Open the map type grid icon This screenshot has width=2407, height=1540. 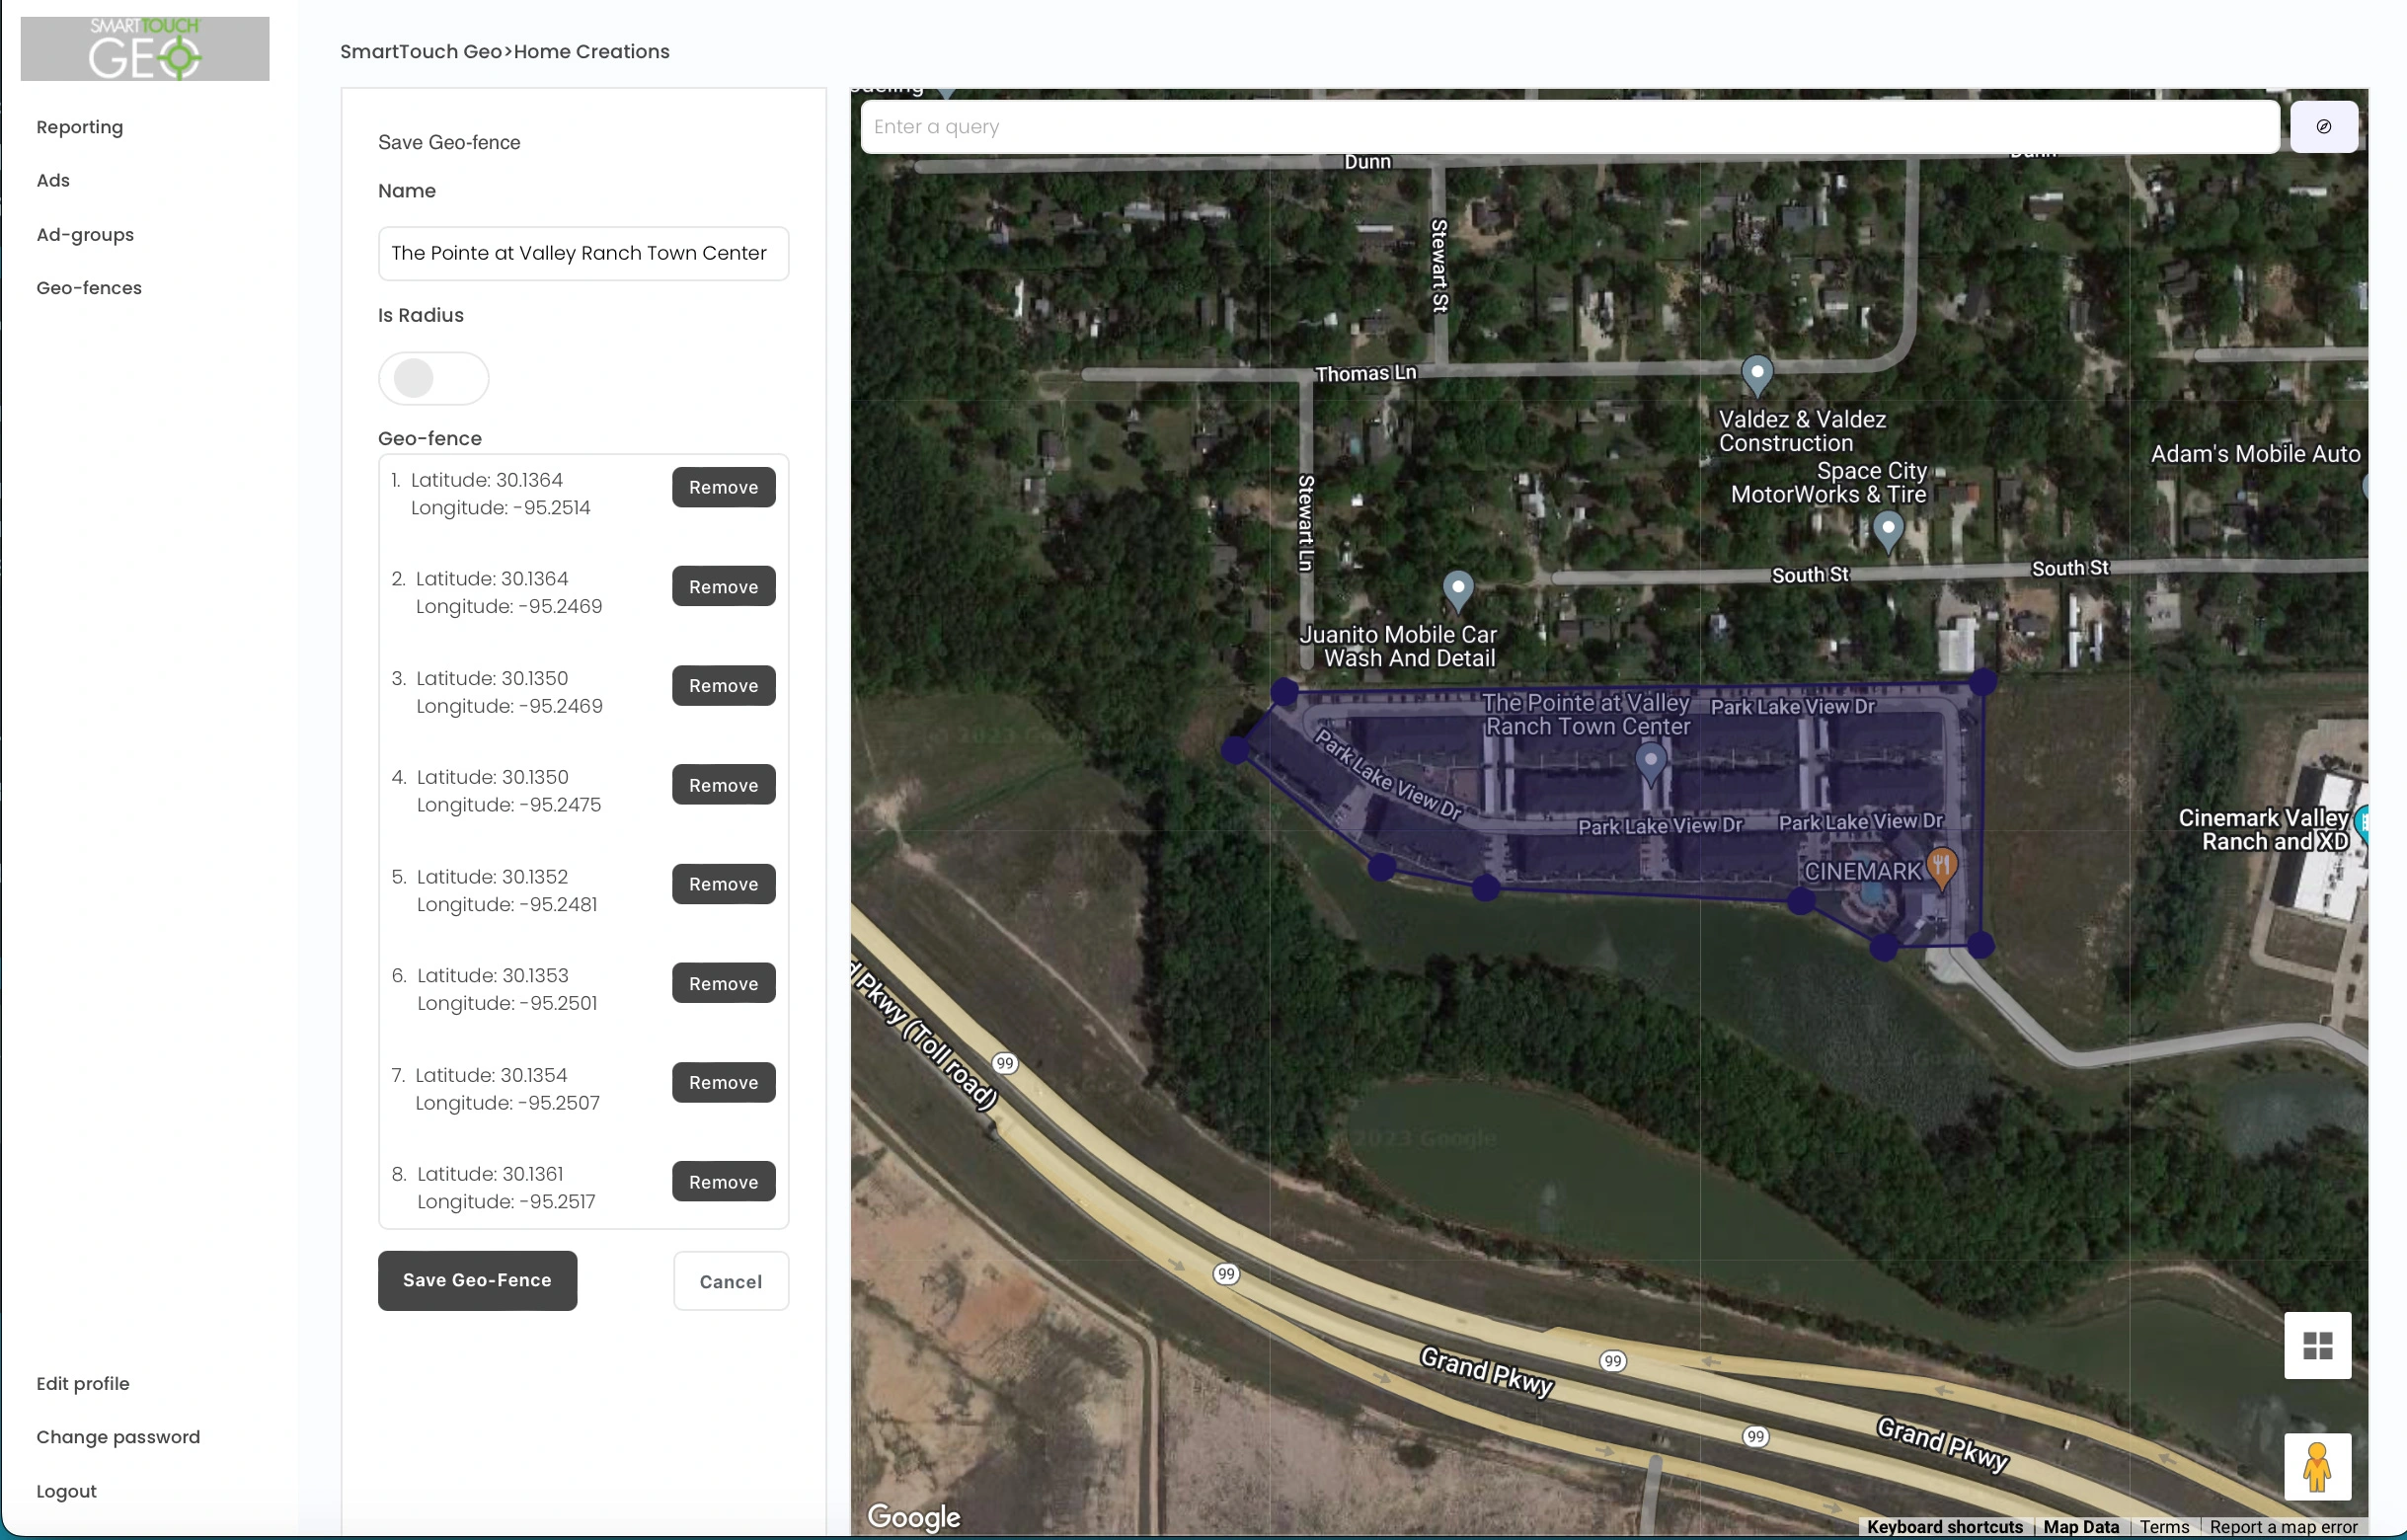(x=2317, y=1345)
